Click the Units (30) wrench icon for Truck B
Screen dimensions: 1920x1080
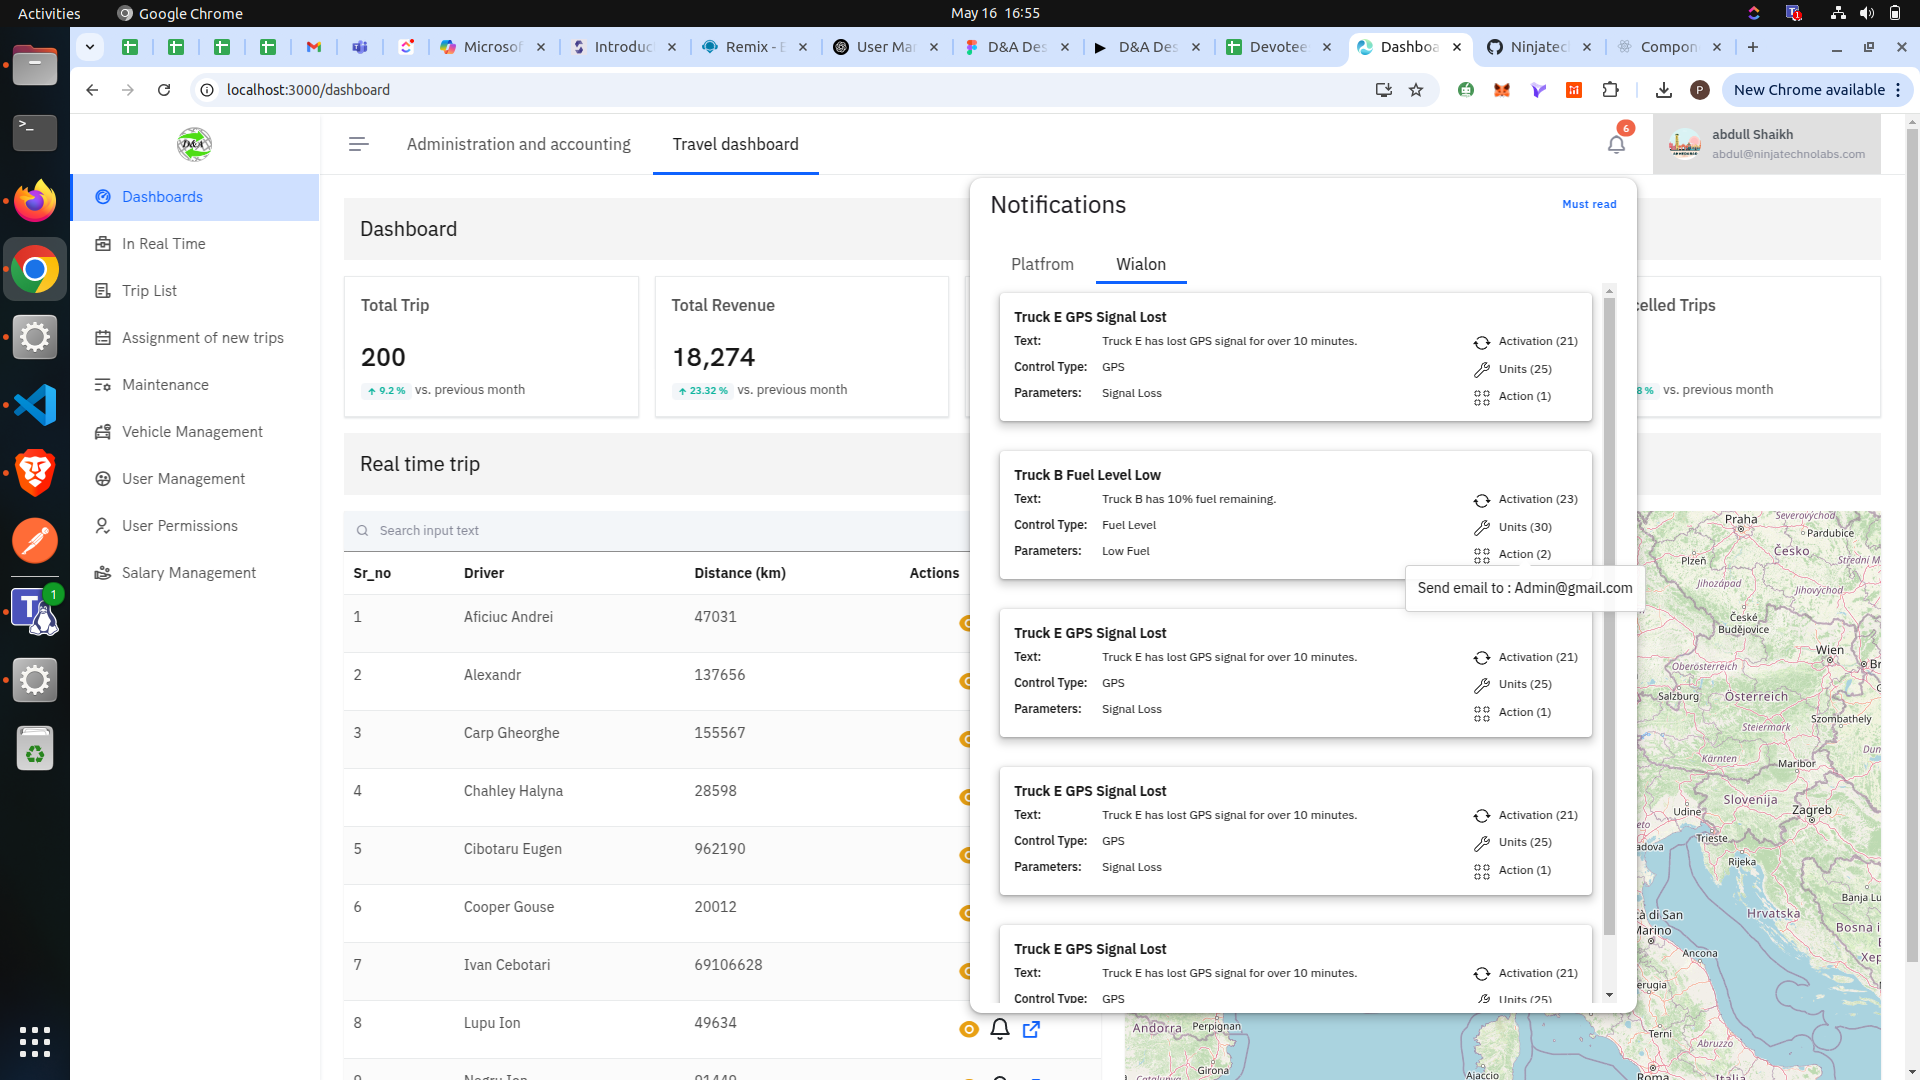pyautogui.click(x=1482, y=528)
